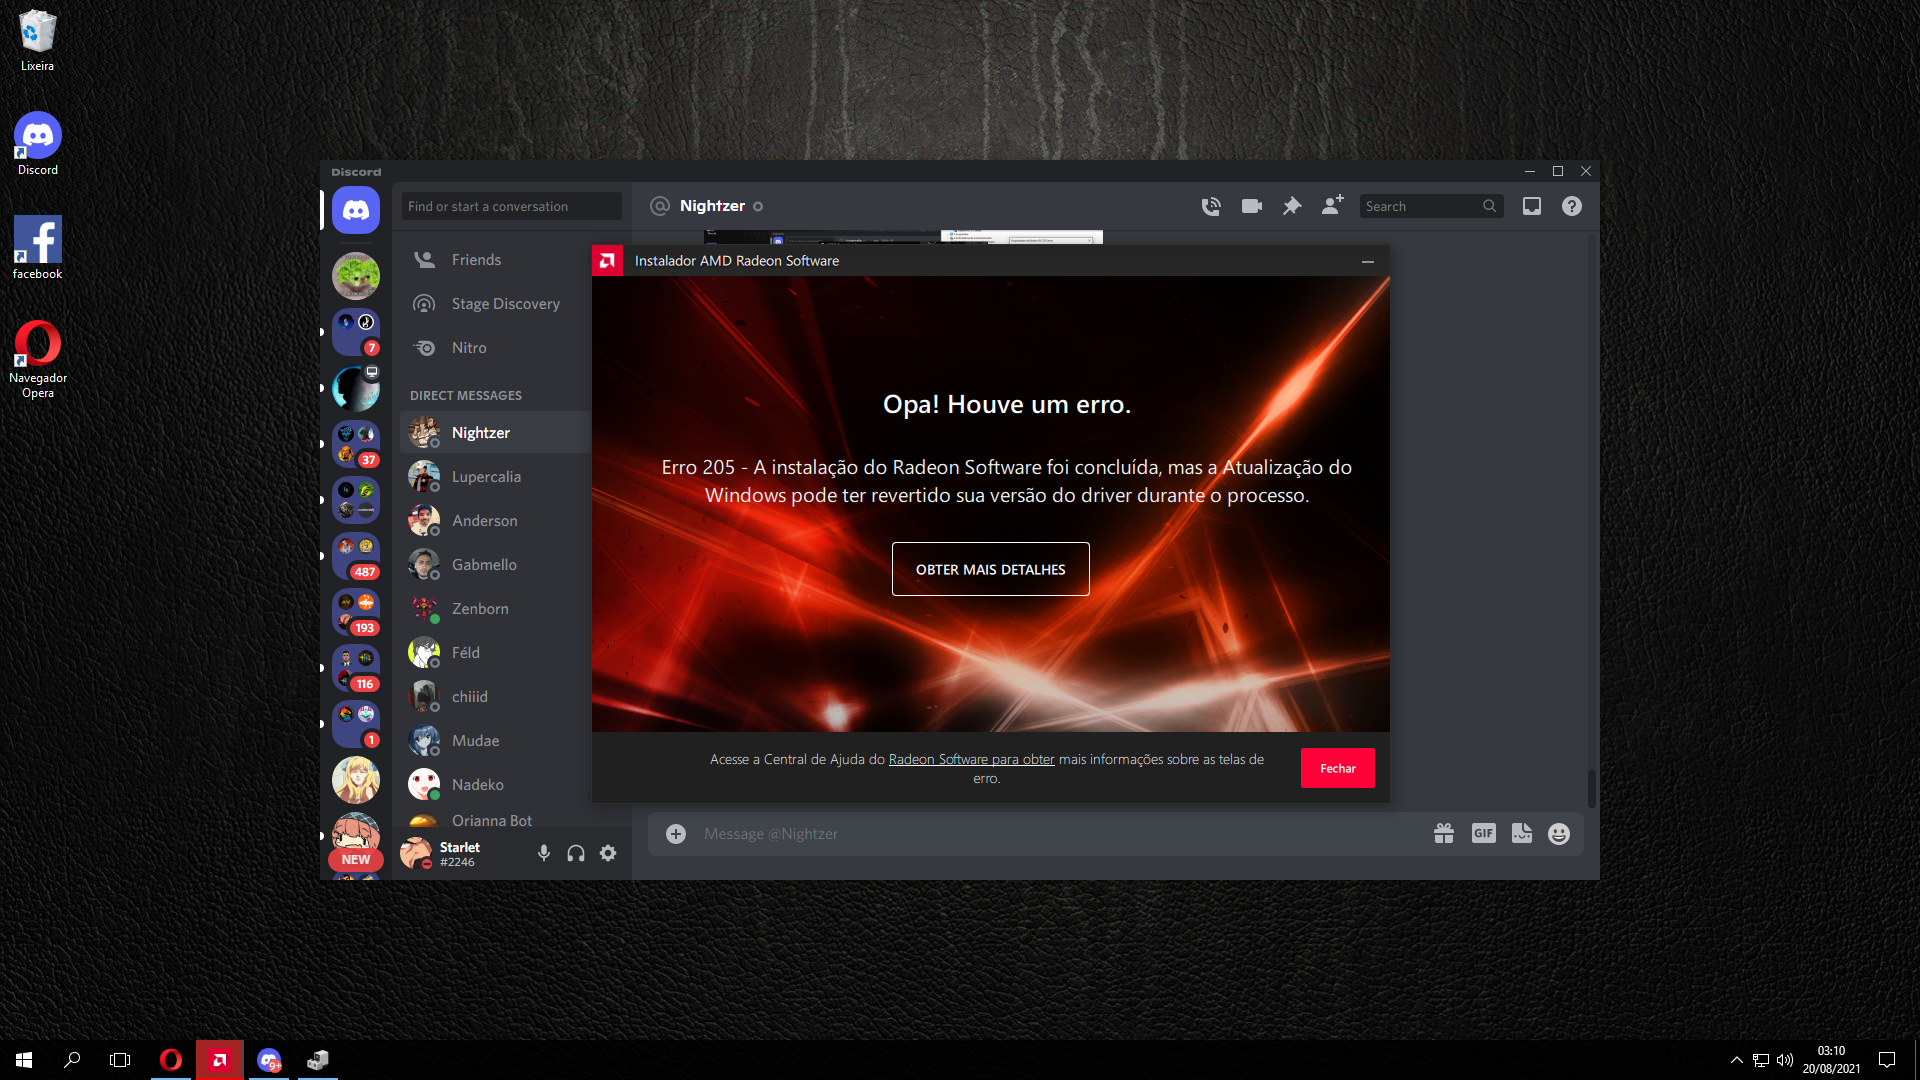Open Nadeko direct message

(x=495, y=785)
